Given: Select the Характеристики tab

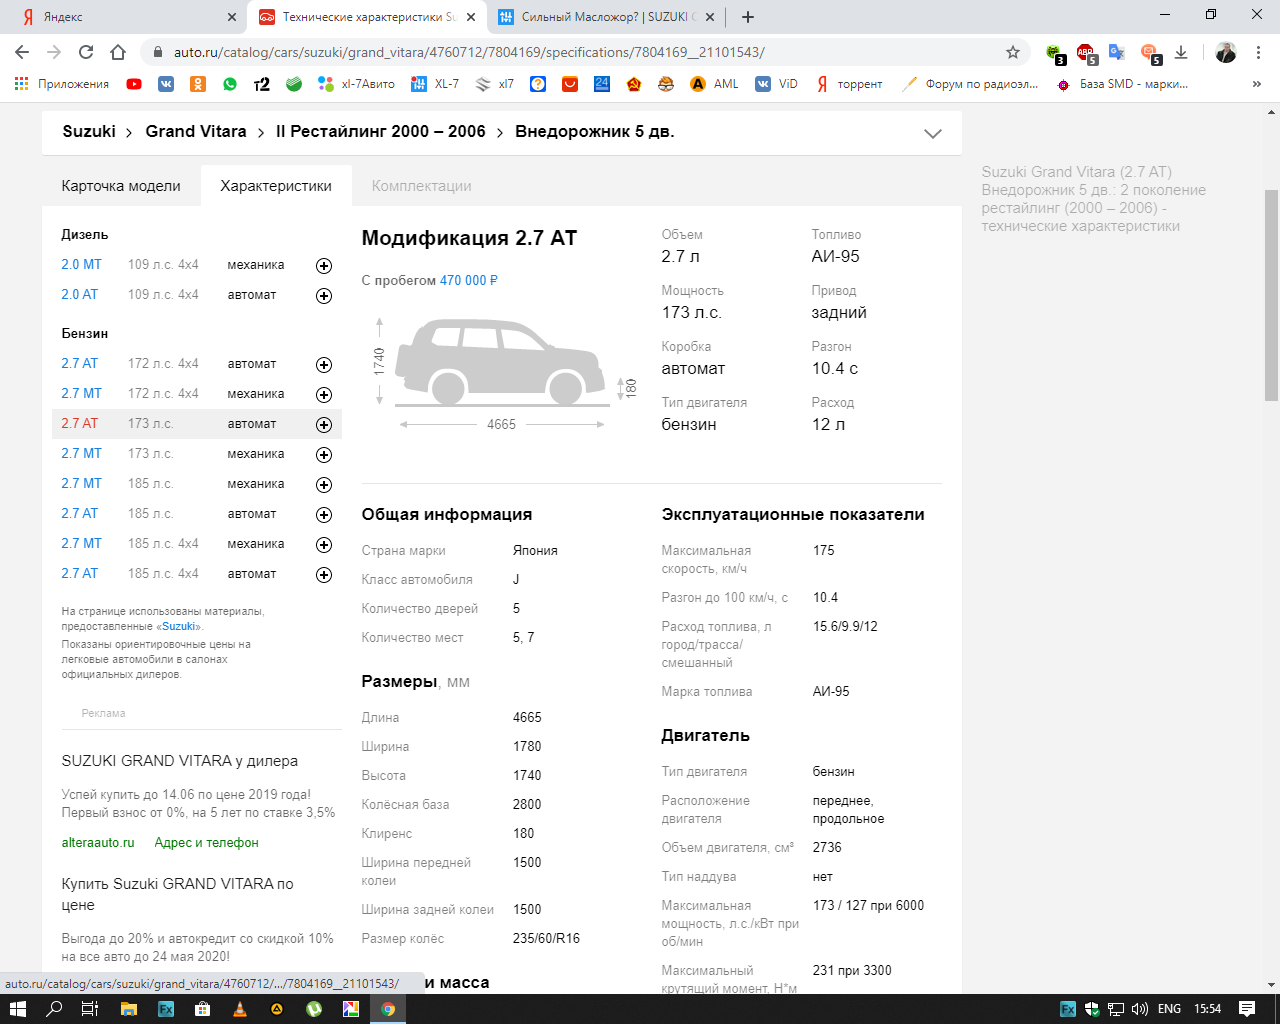Looking at the screenshot, I should [276, 186].
